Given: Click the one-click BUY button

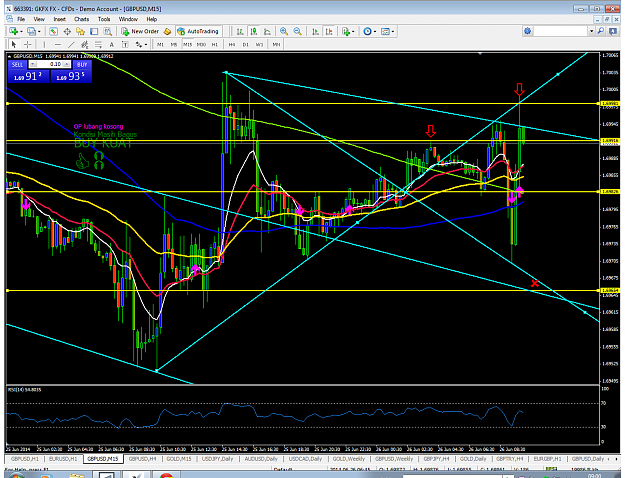Looking at the screenshot, I should click(x=82, y=64).
